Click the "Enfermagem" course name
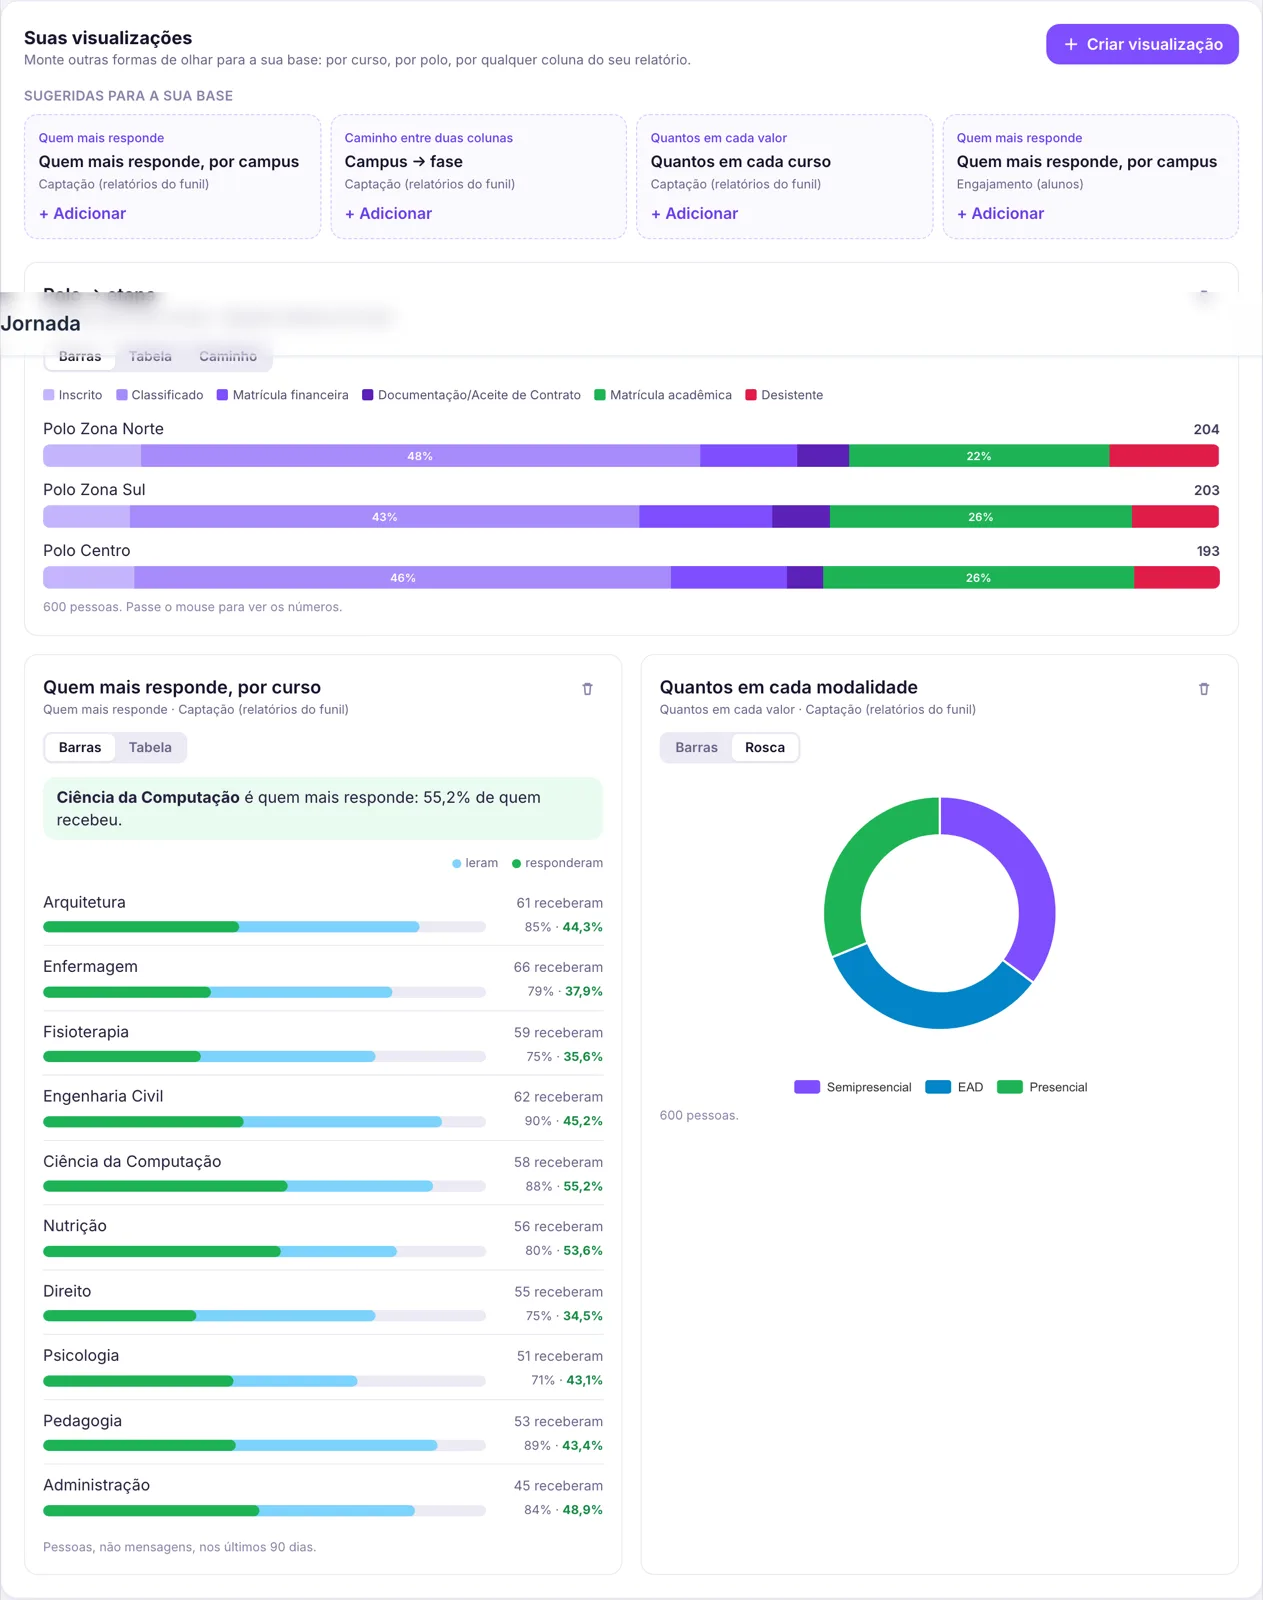The width and height of the screenshot is (1263, 1600). tap(90, 967)
